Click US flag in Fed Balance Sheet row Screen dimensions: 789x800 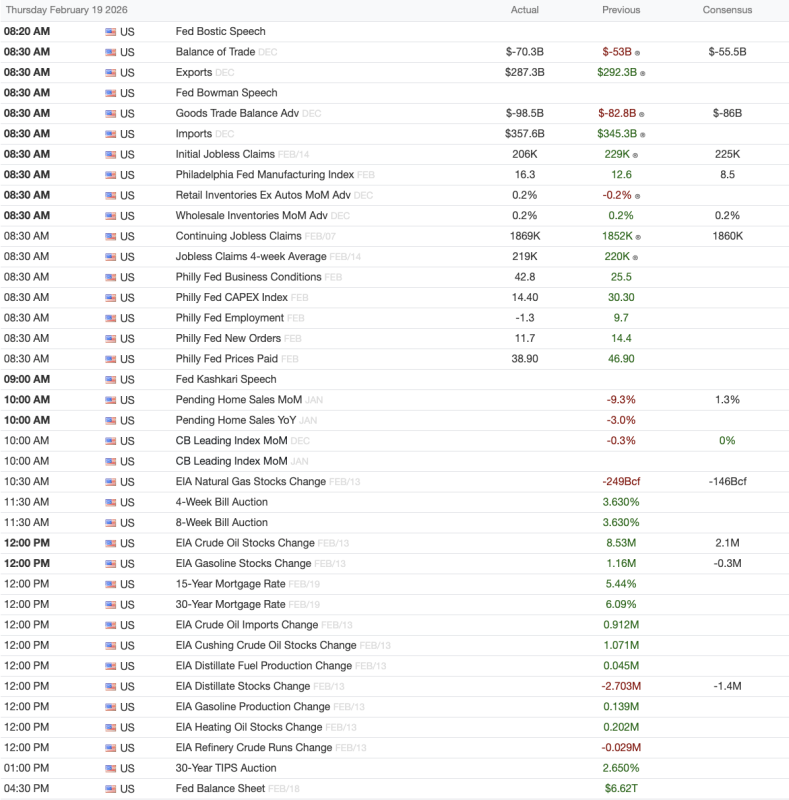click(110, 789)
